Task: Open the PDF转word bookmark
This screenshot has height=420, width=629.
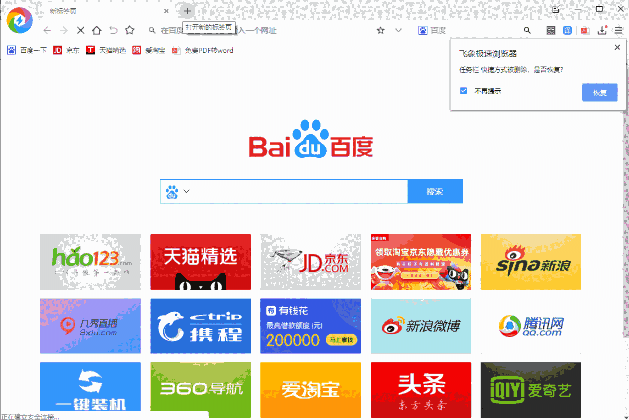Action: point(203,50)
